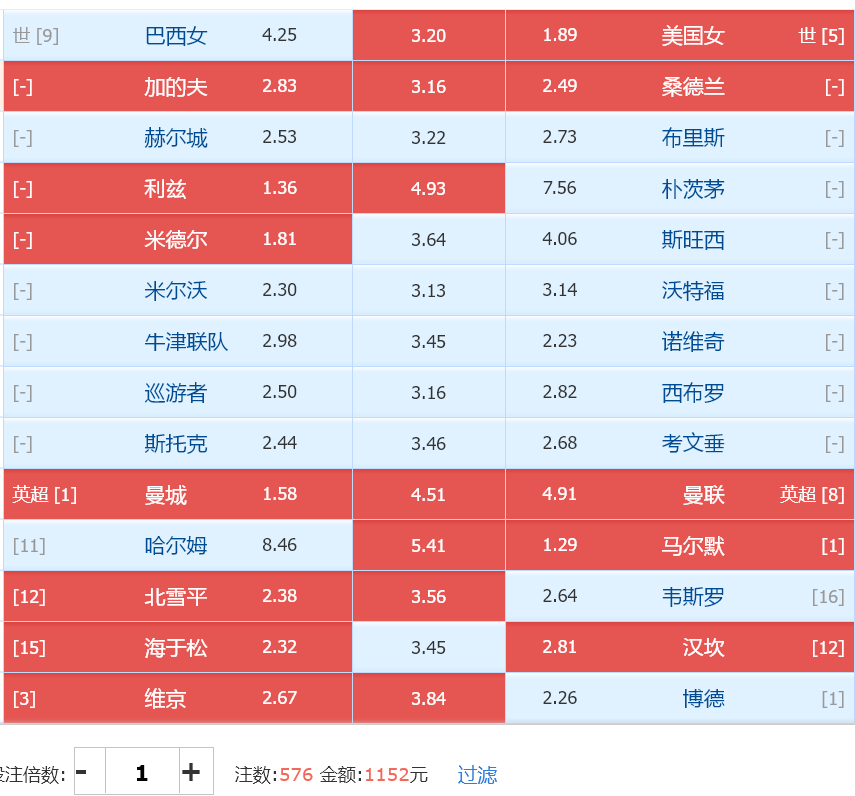
Task: Pick 诺维奇 away win odds 2.23
Action: point(679,341)
